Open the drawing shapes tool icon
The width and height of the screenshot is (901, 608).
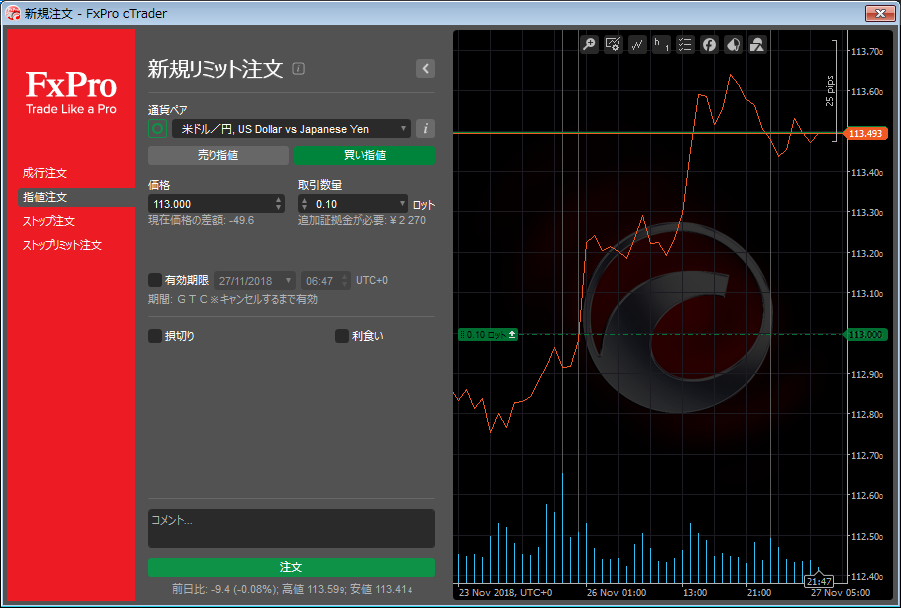click(757, 44)
